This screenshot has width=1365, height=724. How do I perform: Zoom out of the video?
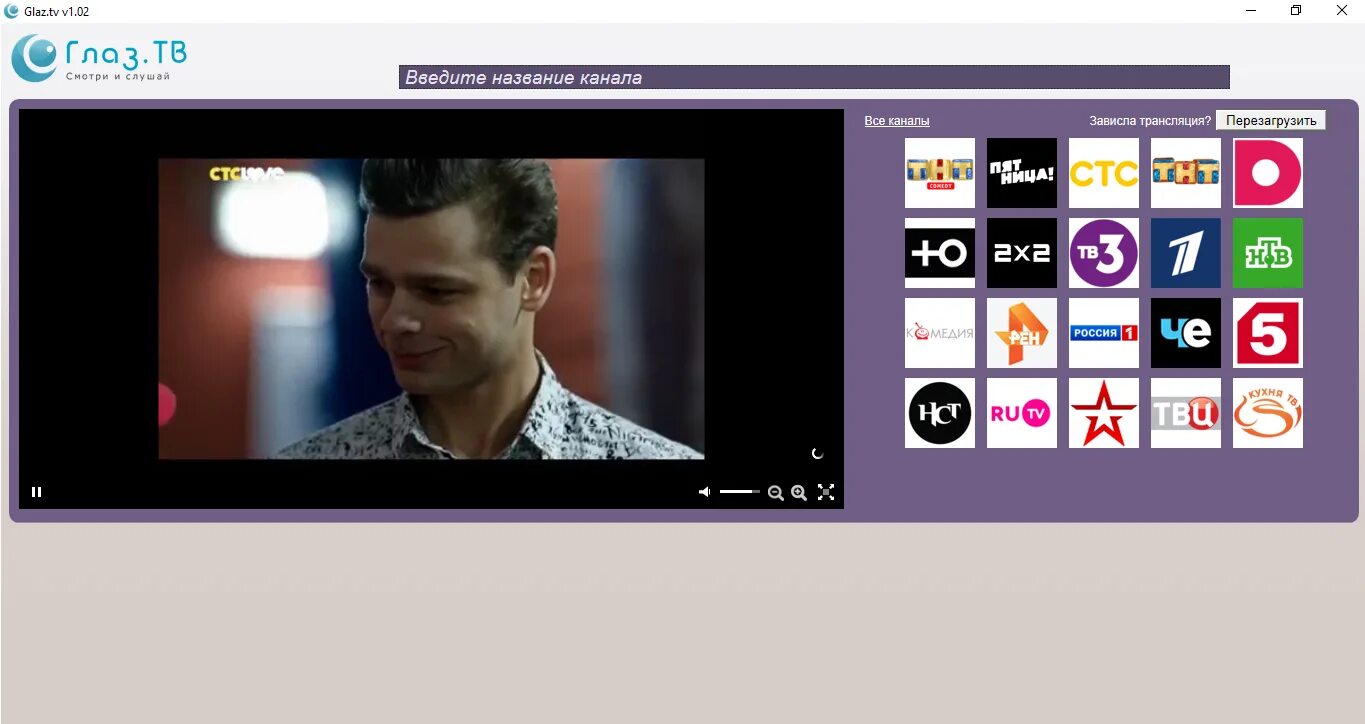point(776,492)
